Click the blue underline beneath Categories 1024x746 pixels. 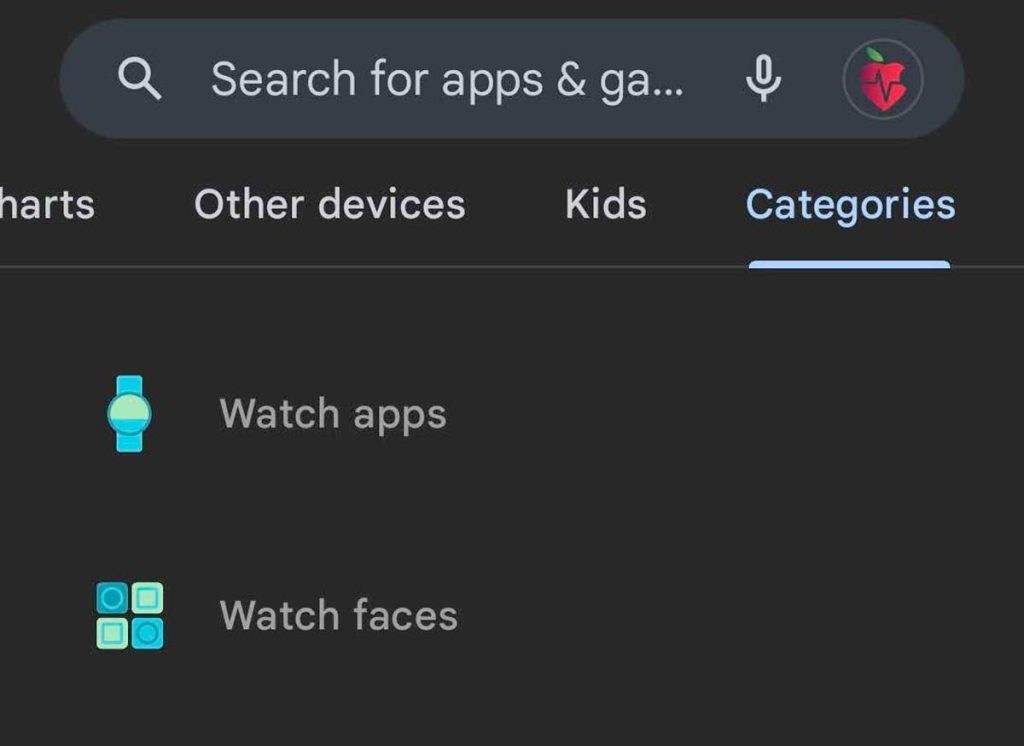point(849,264)
